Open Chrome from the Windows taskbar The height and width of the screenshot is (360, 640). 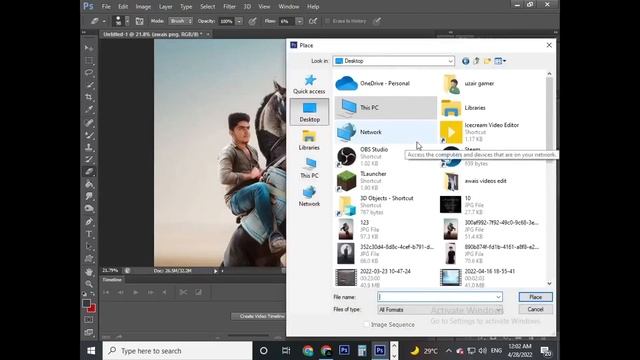pyautogui.click(x=308, y=351)
